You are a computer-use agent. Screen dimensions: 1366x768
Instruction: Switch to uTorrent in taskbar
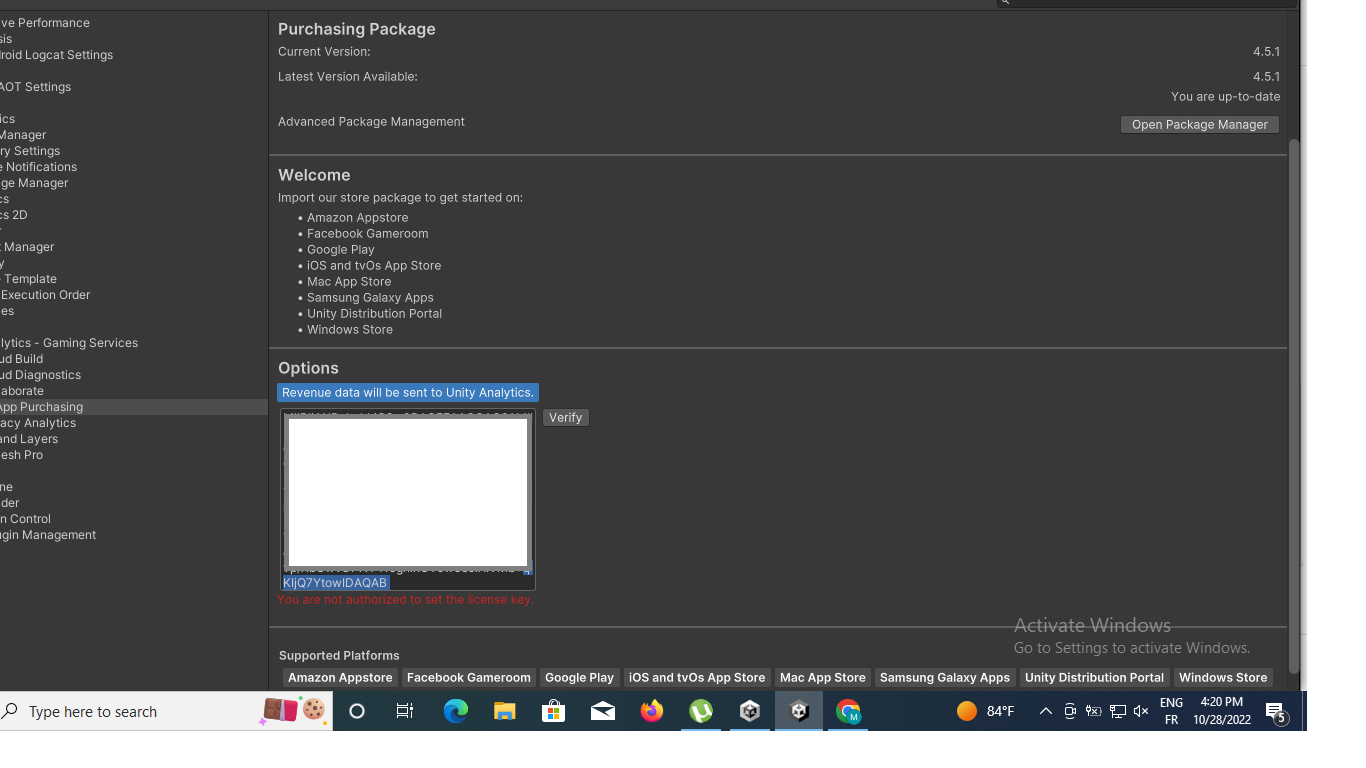pyautogui.click(x=701, y=711)
